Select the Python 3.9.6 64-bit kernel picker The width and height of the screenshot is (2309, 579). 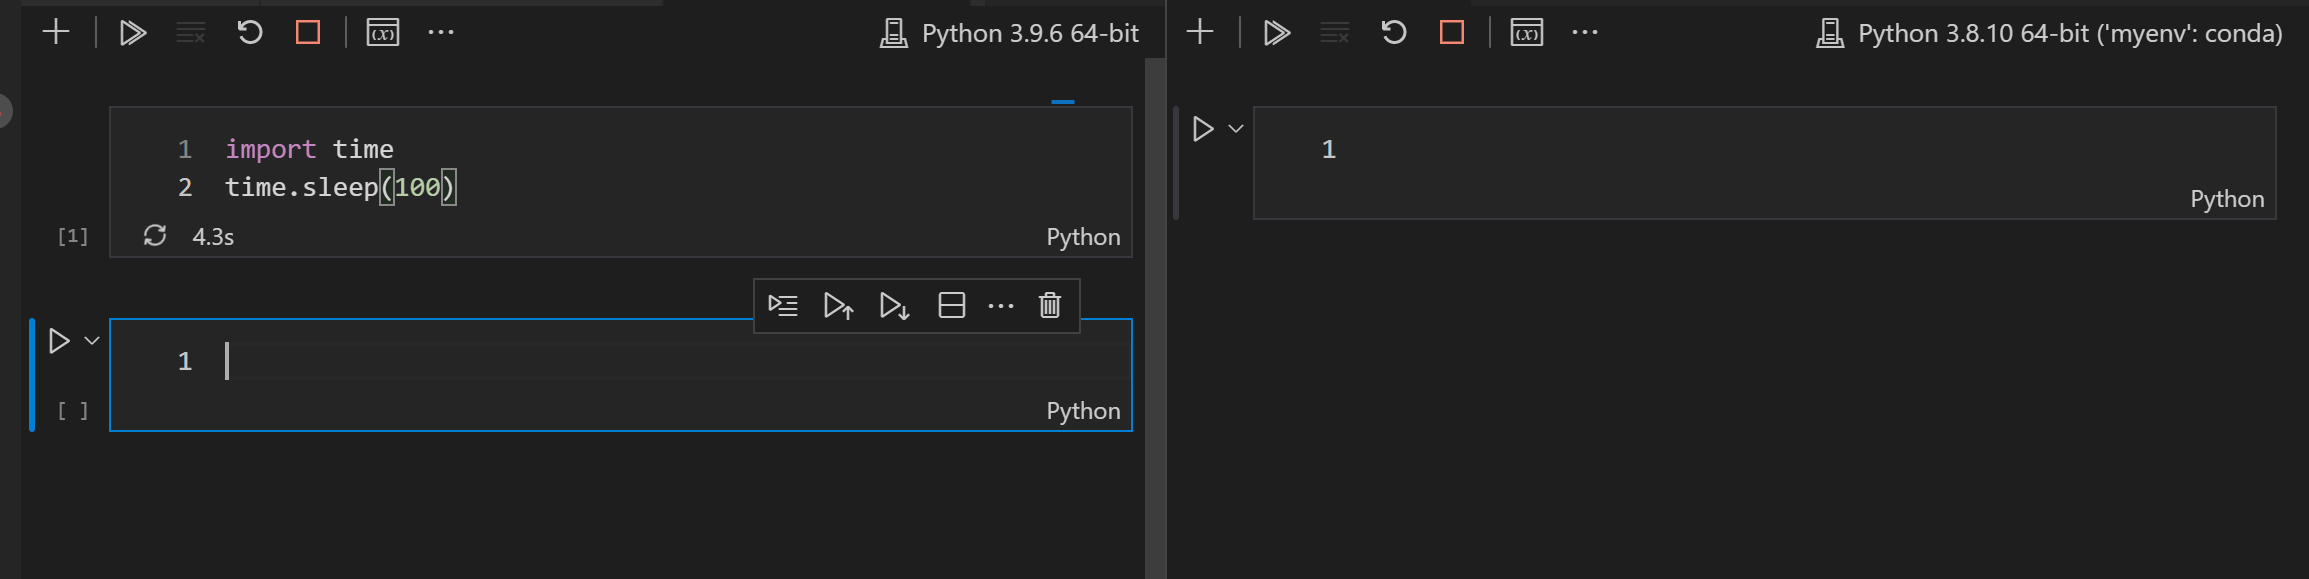(x=1009, y=34)
